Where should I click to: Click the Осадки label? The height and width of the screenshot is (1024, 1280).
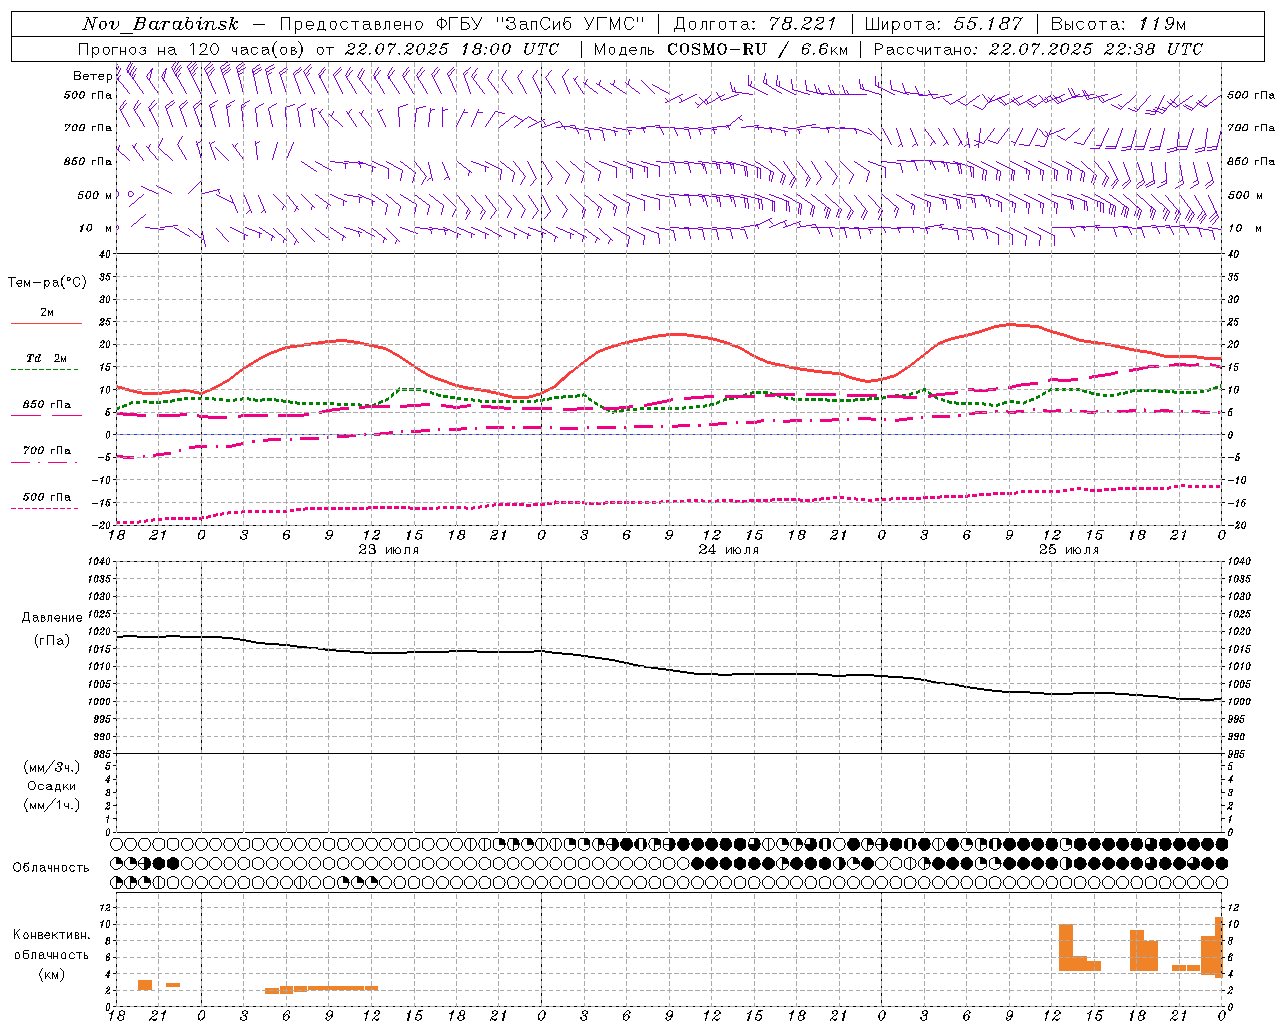pyautogui.click(x=52, y=786)
